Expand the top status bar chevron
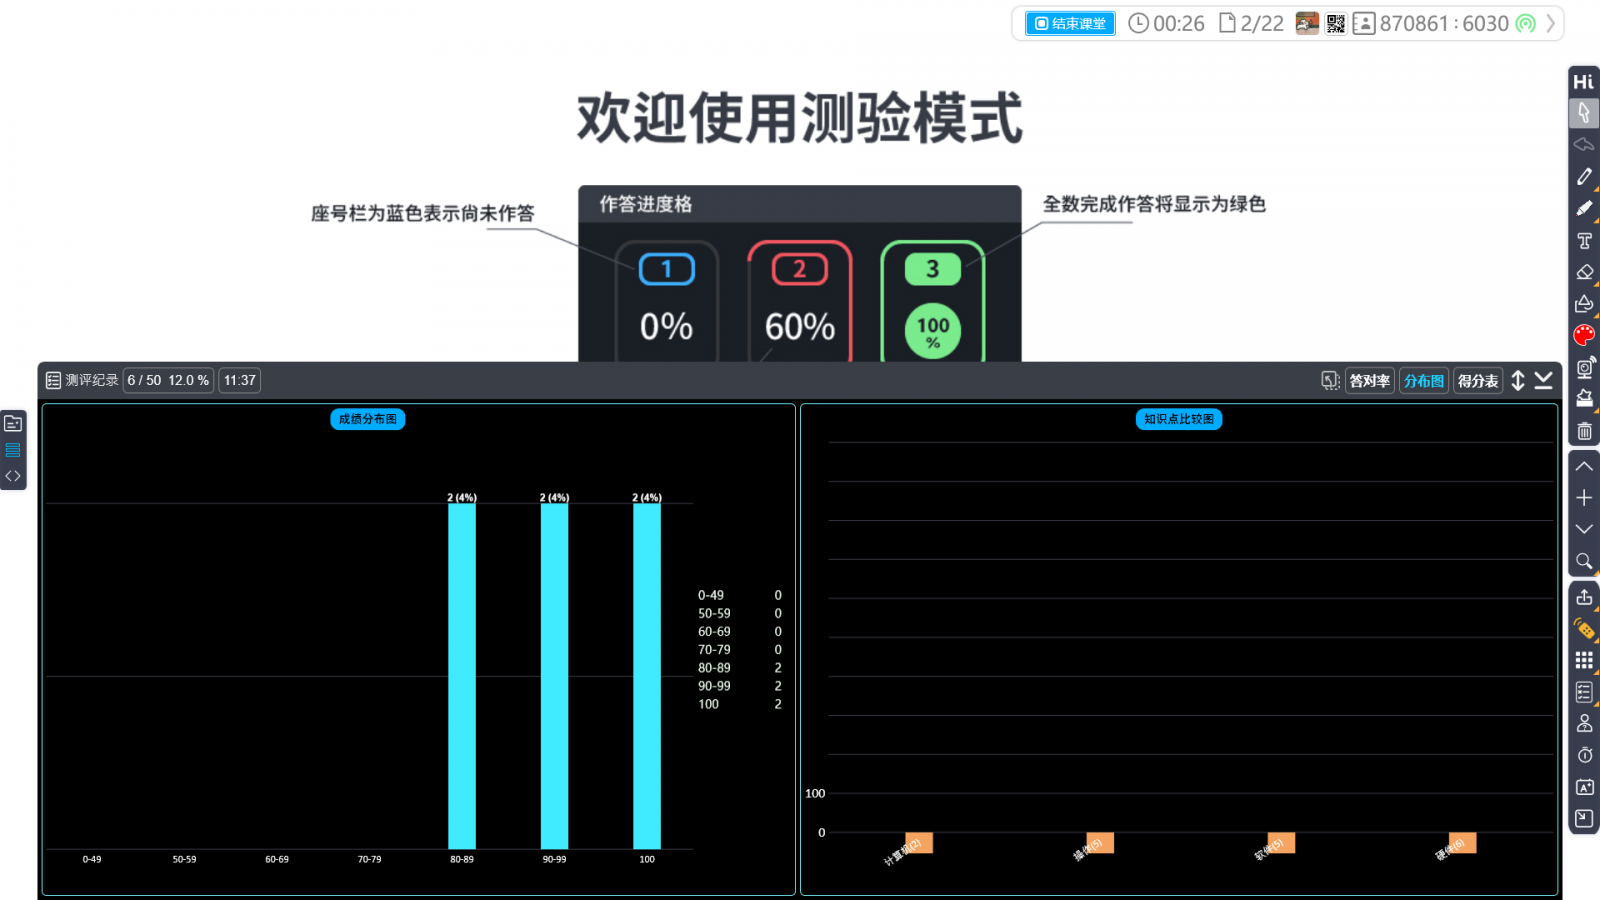Viewport: 1600px width, 900px height. coord(1551,24)
